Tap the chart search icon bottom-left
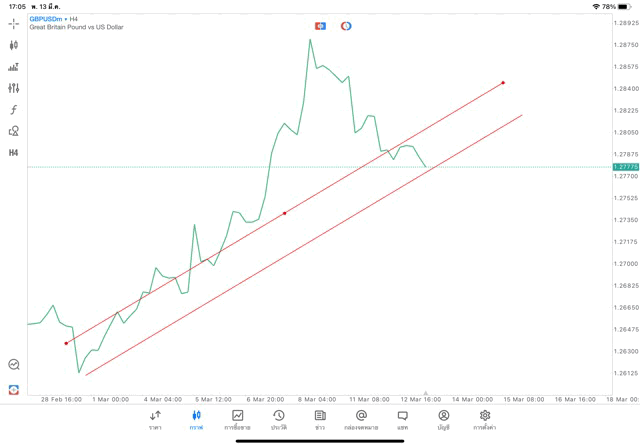The image size is (640, 447). [x=14, y=365]
